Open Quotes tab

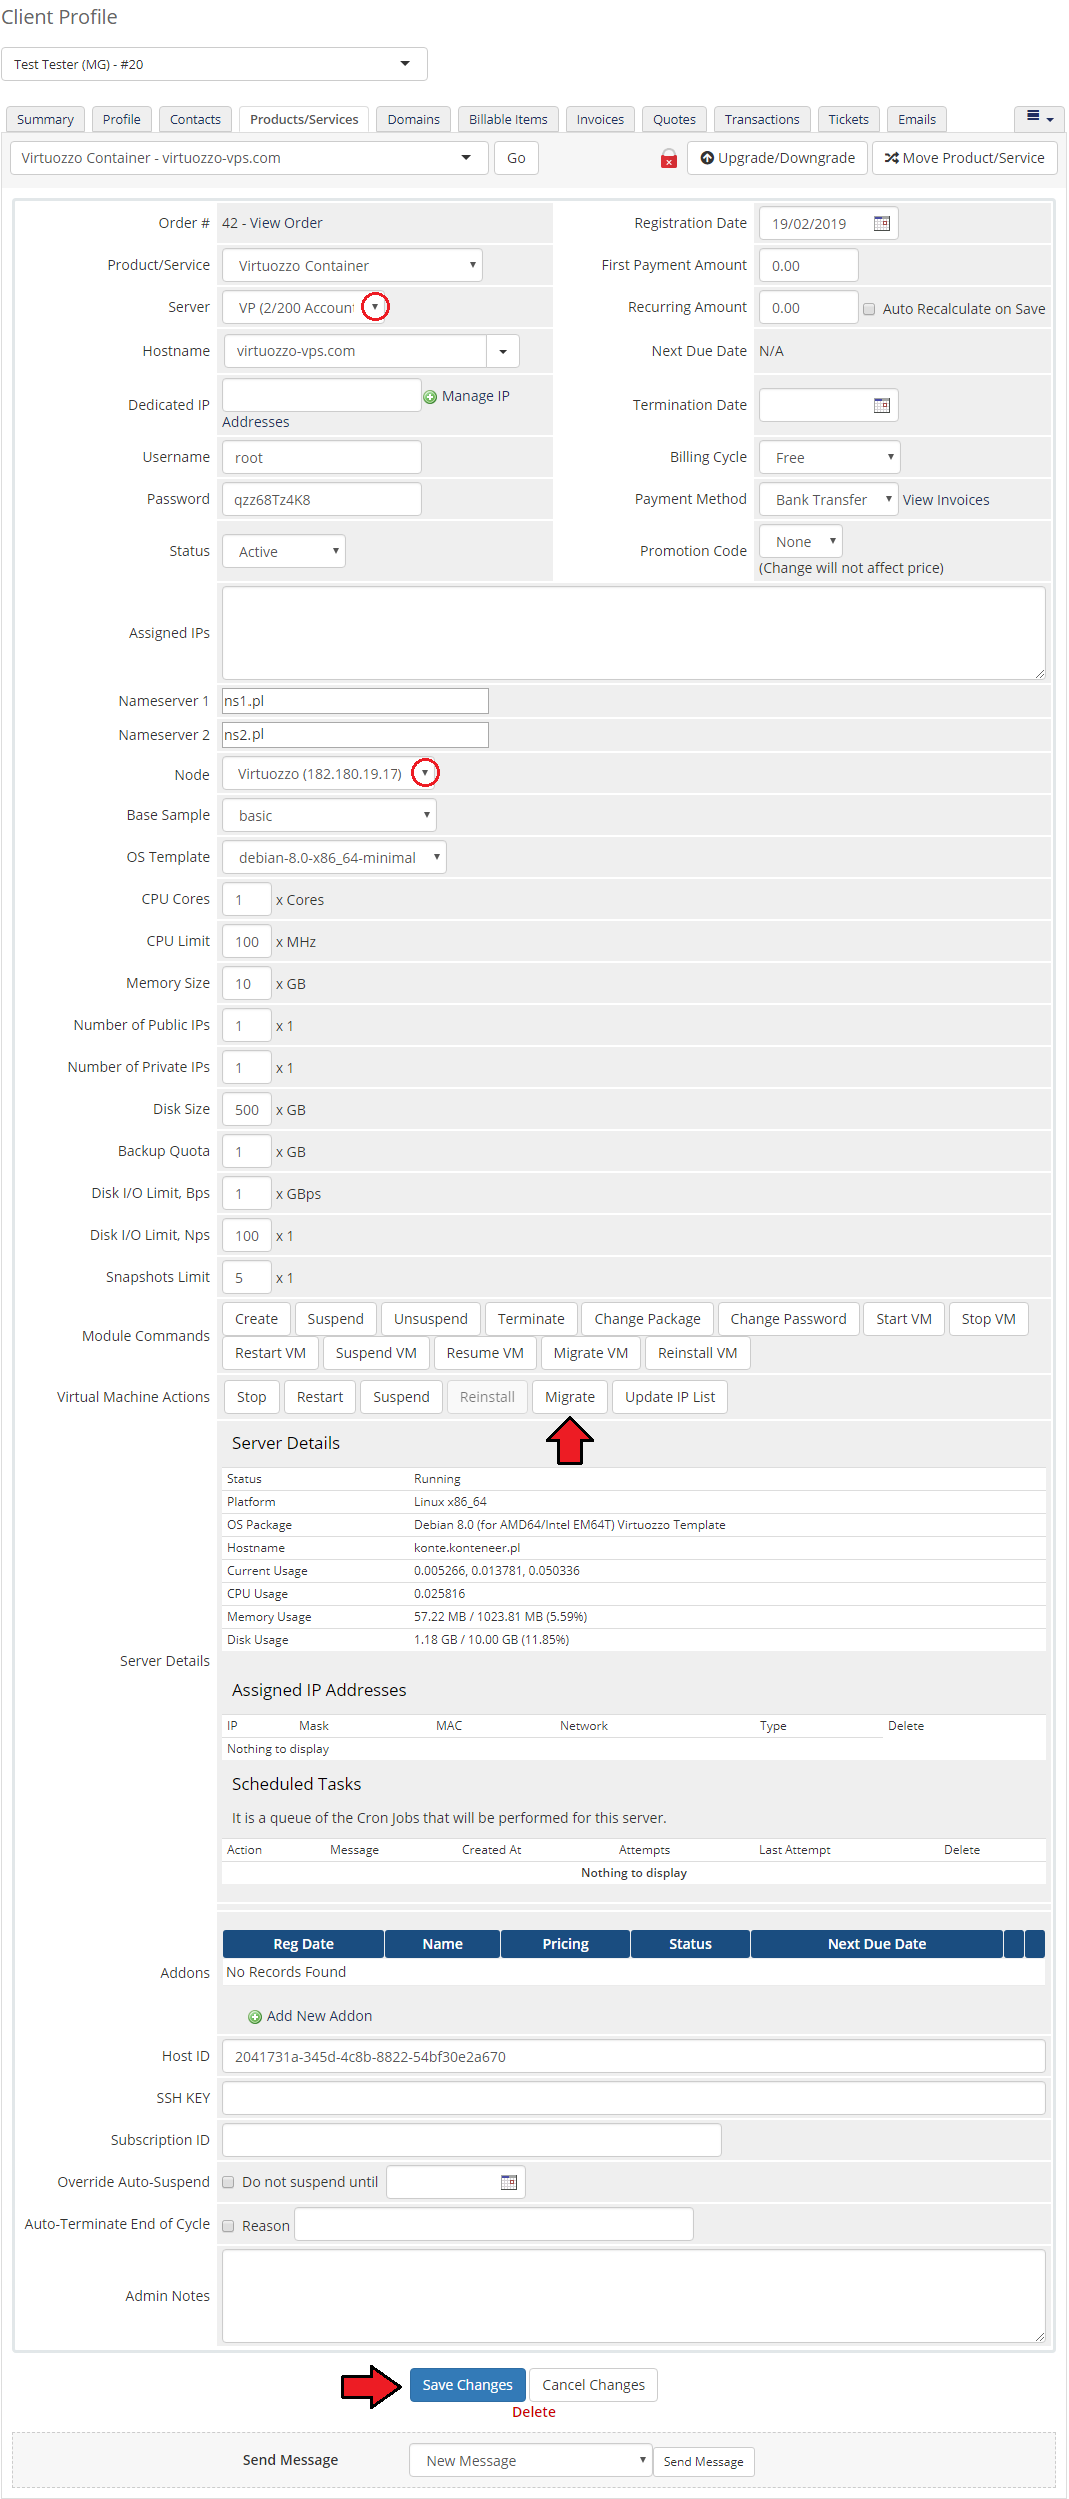pyautogui.click(x=675, y=119)
